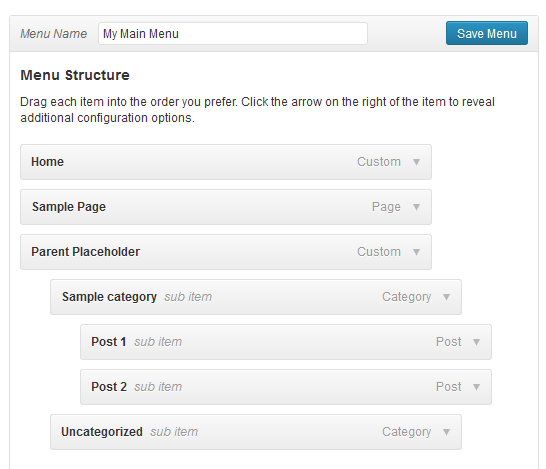Expand Parent Placeholder configuration arrow

click(416, 252)
